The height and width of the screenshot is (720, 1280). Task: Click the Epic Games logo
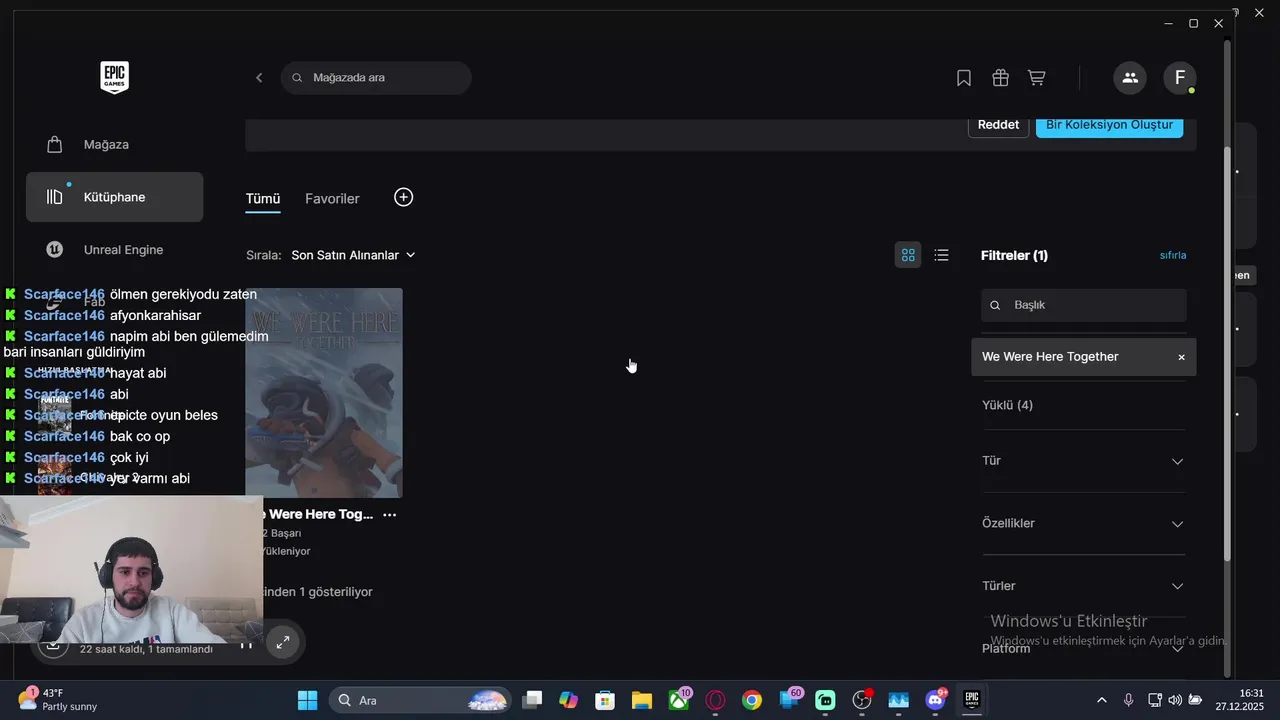(x=114, y=77)
